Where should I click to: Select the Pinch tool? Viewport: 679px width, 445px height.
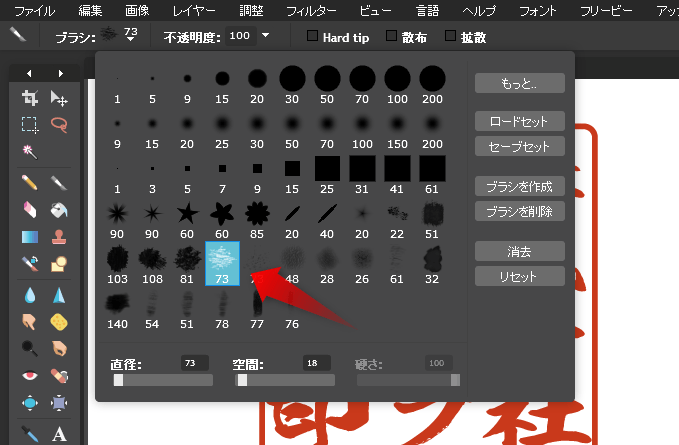(59, 403)
